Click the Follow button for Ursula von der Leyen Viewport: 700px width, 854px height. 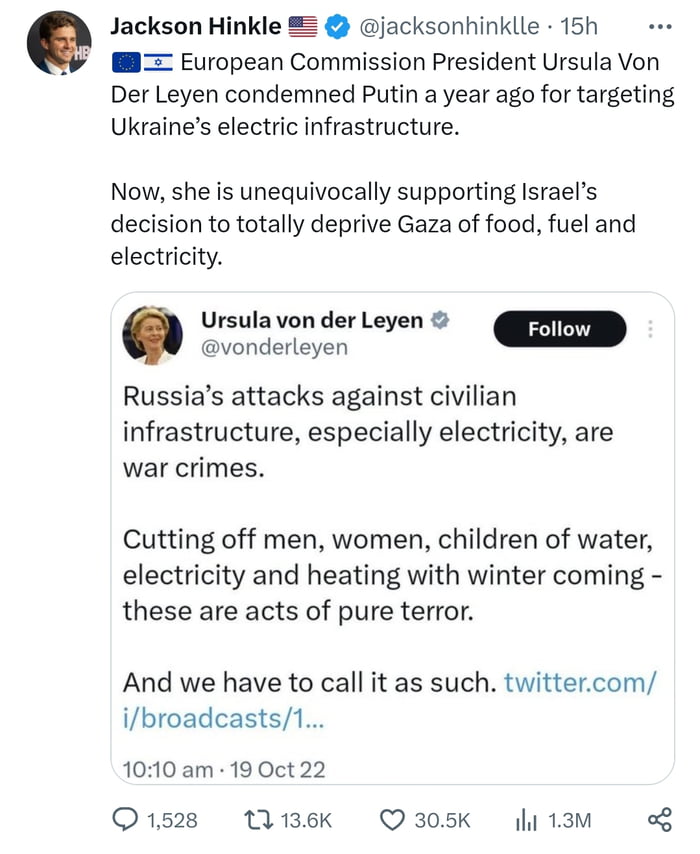(559, 328)
